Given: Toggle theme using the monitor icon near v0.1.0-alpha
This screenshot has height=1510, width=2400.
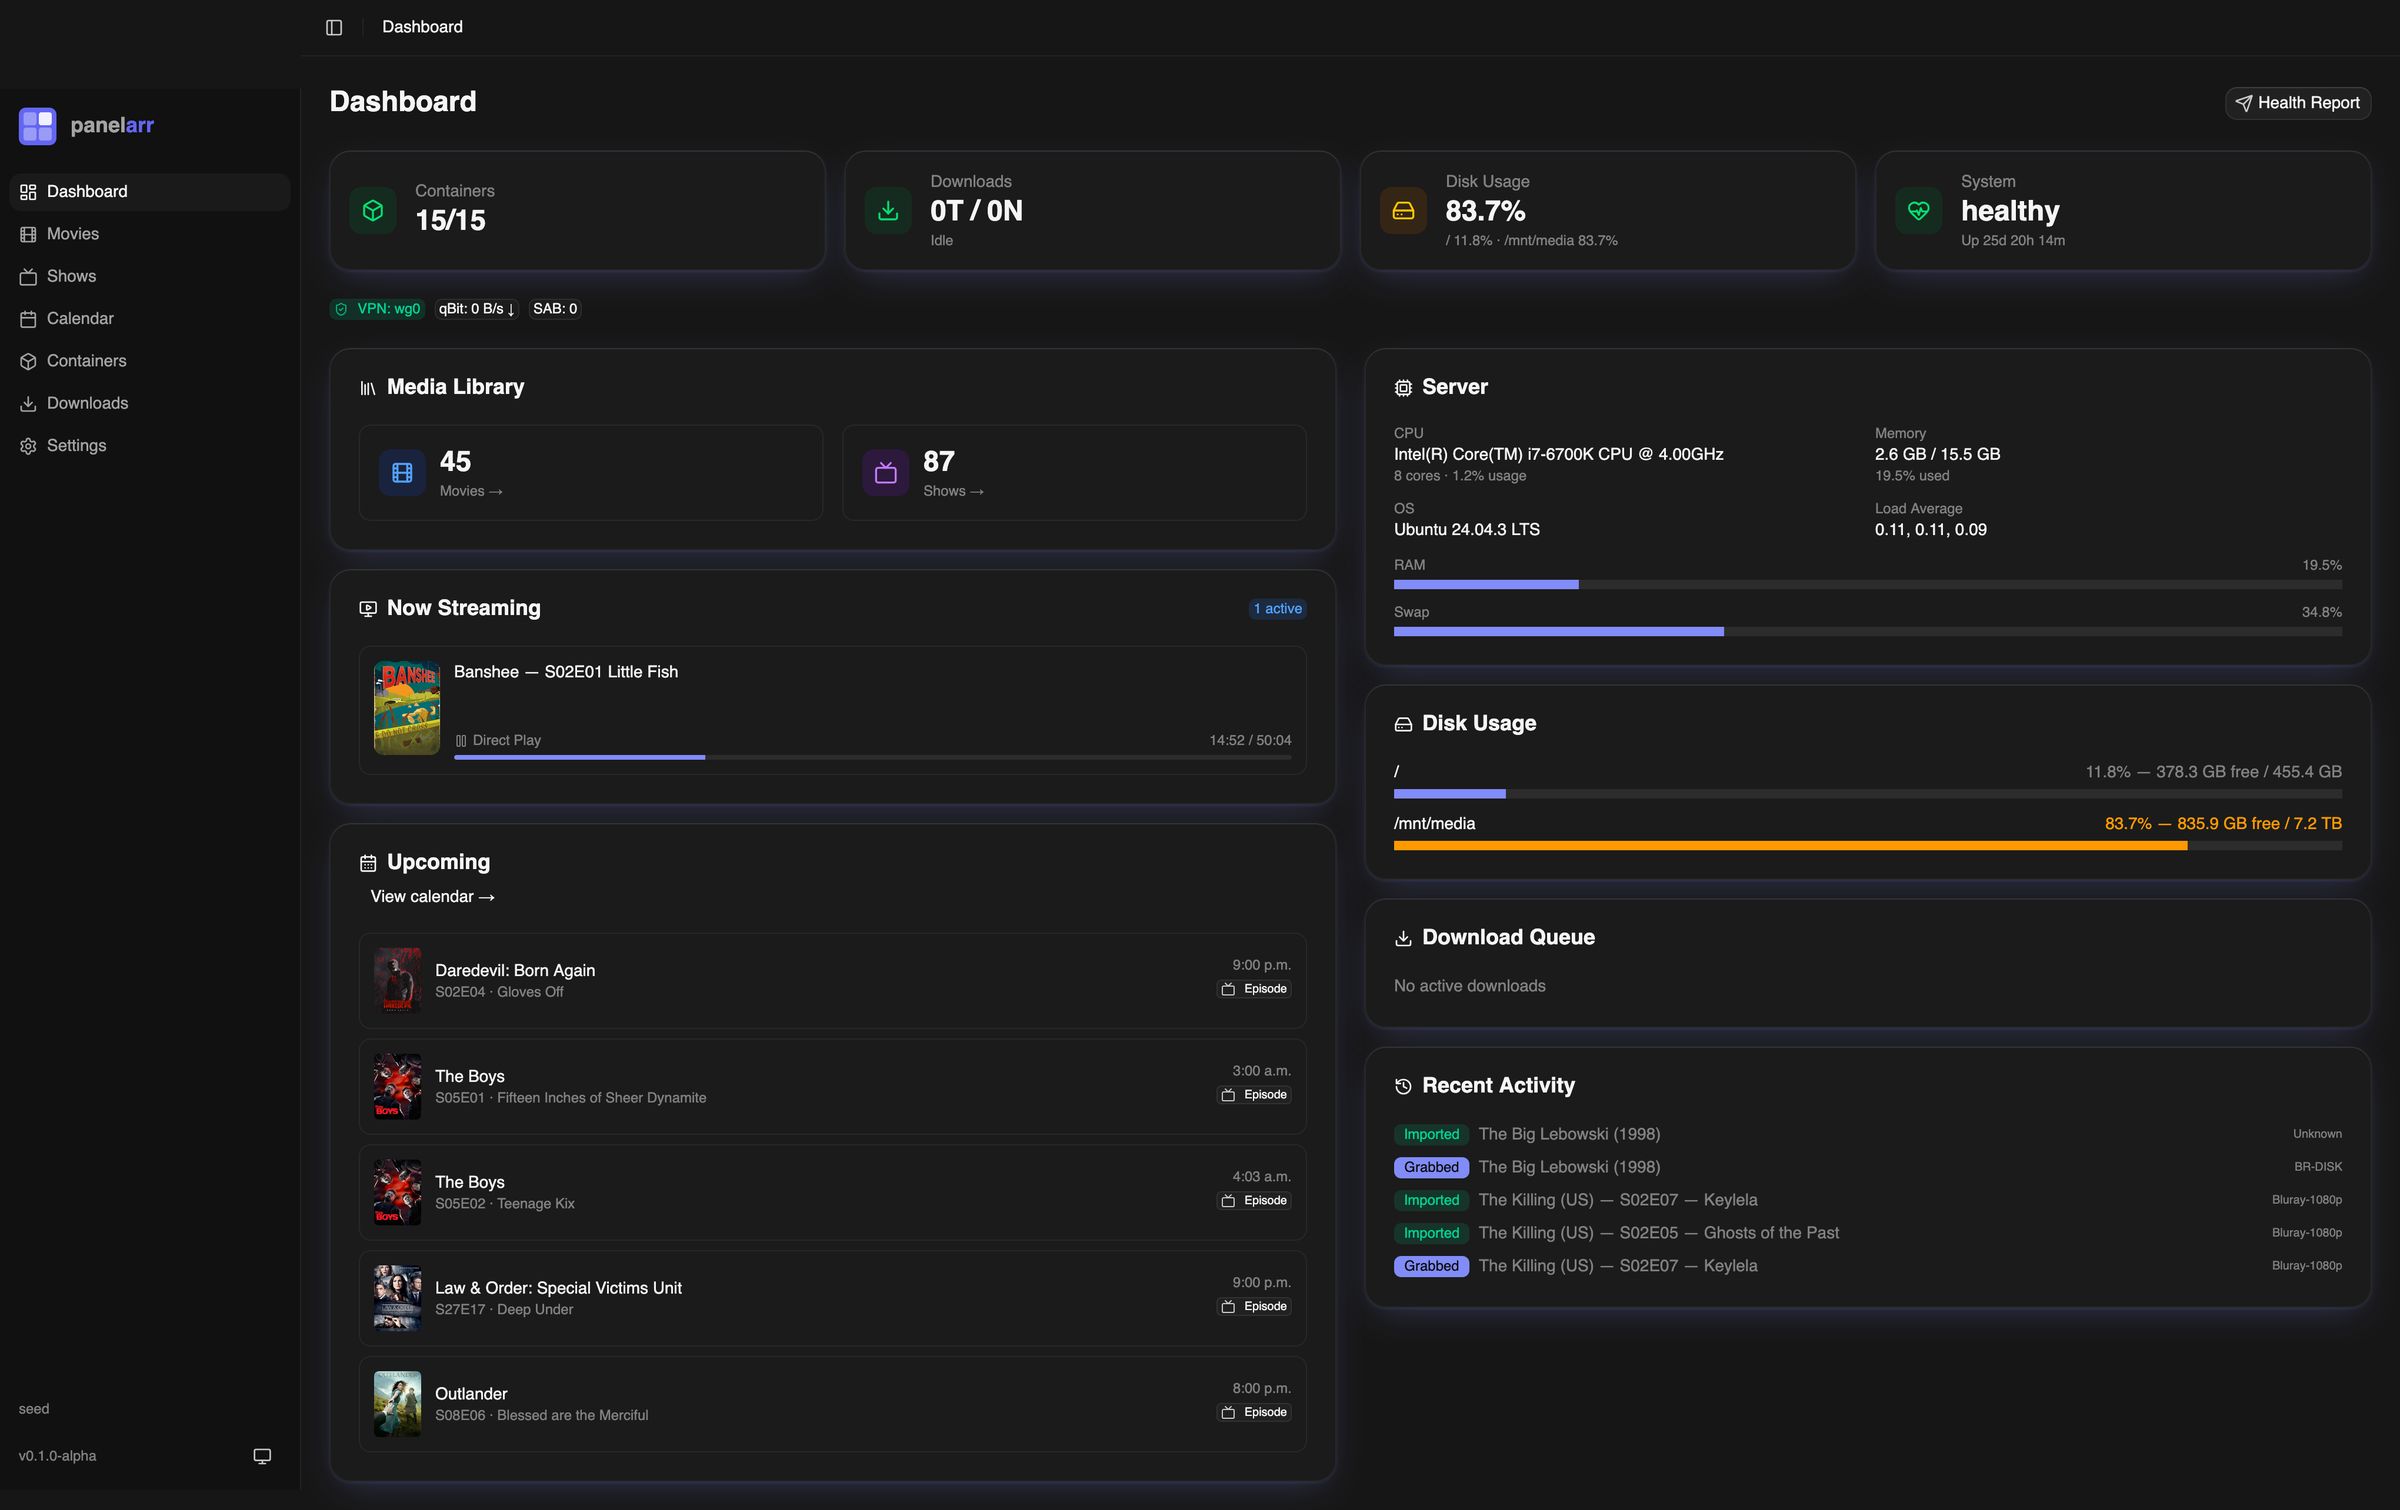Looking at the screenshot, I should (262, 1456).
